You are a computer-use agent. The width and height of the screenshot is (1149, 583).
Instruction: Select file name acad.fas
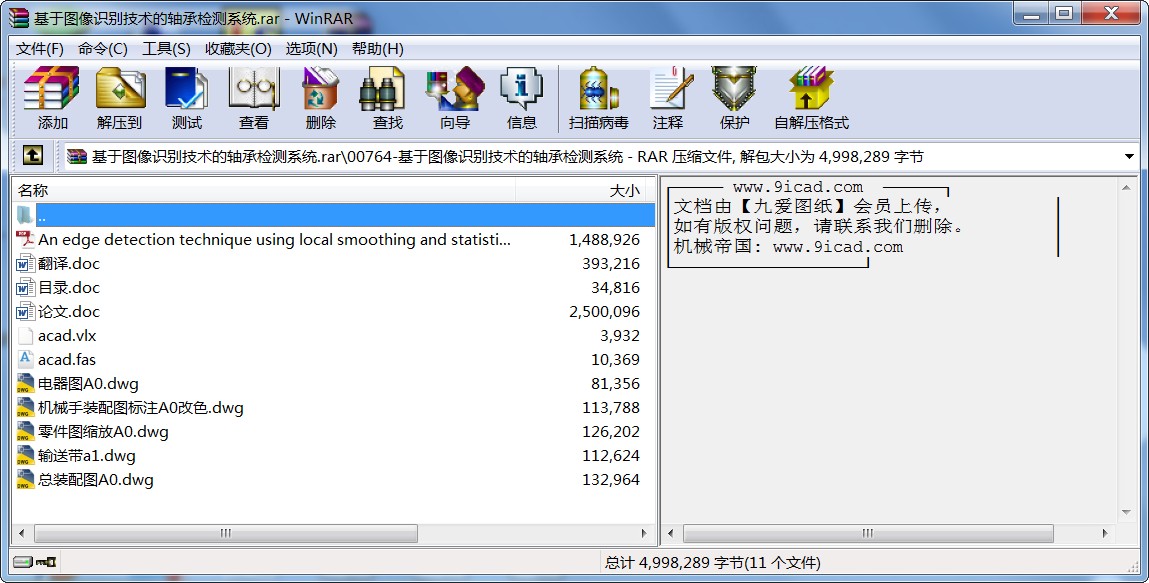67,360
